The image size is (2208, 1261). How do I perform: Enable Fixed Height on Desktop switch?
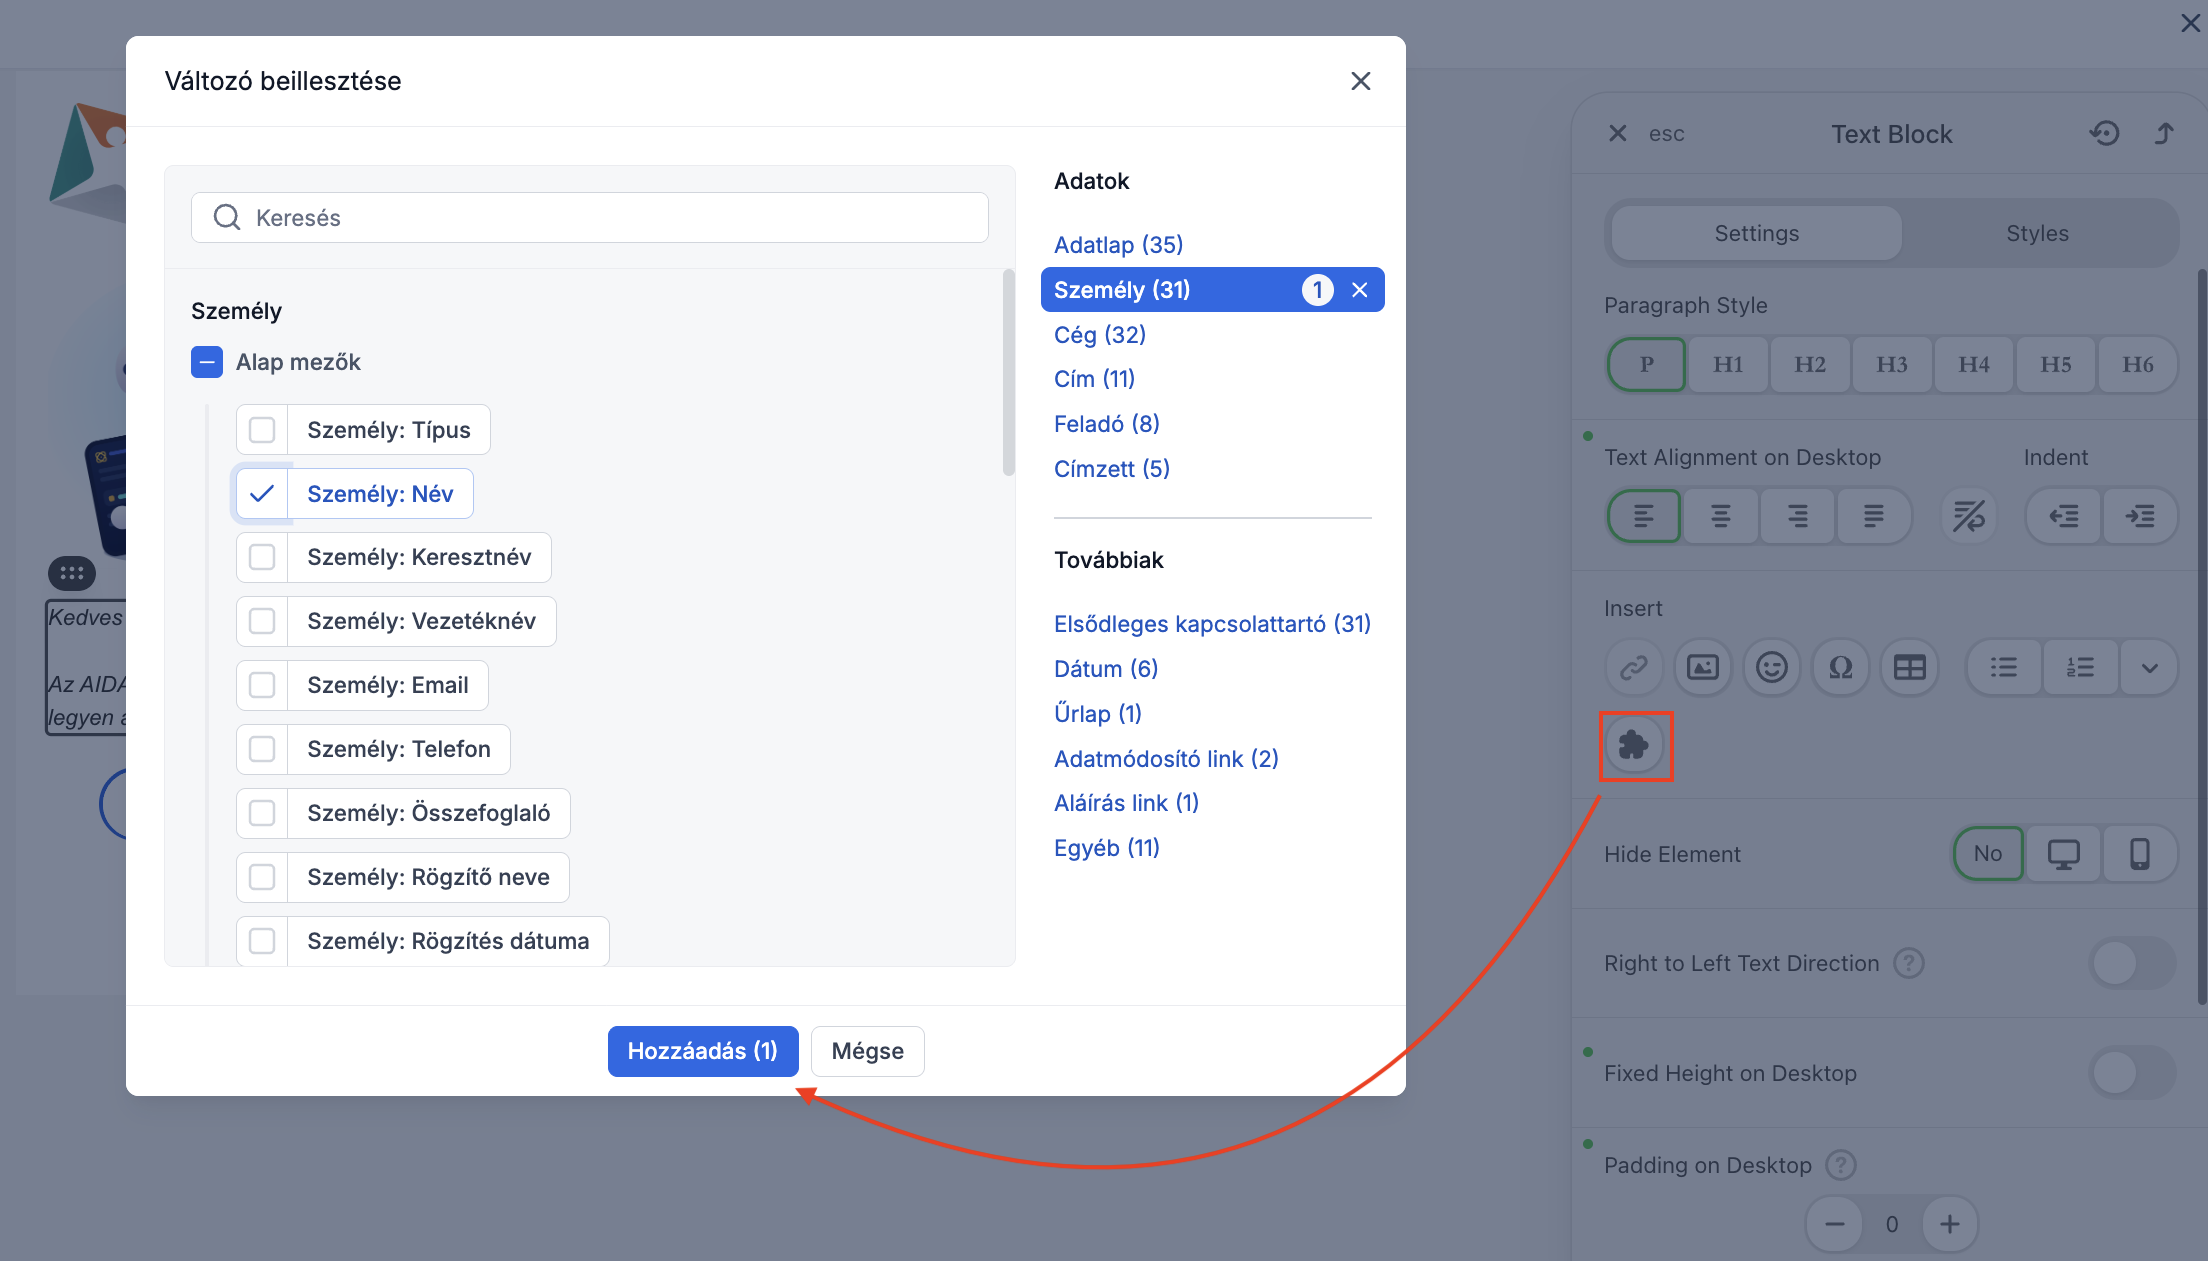(x=2133, y=1073)
